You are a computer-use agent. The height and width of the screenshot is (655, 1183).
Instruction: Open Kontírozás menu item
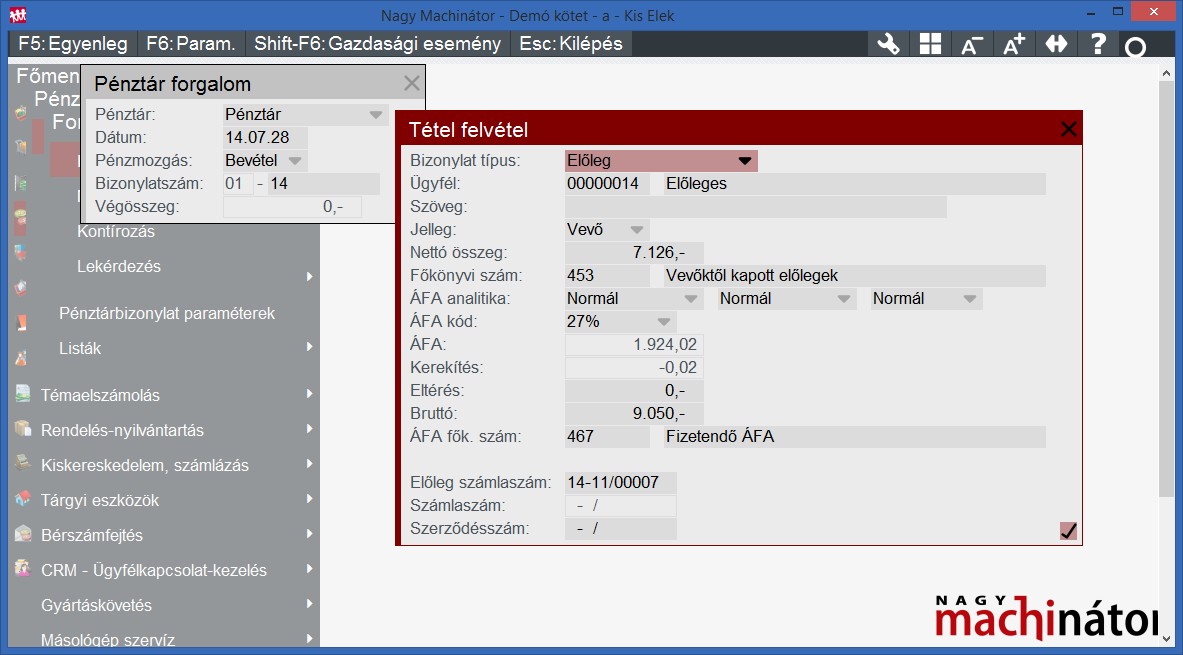click(x=116, y=232)
